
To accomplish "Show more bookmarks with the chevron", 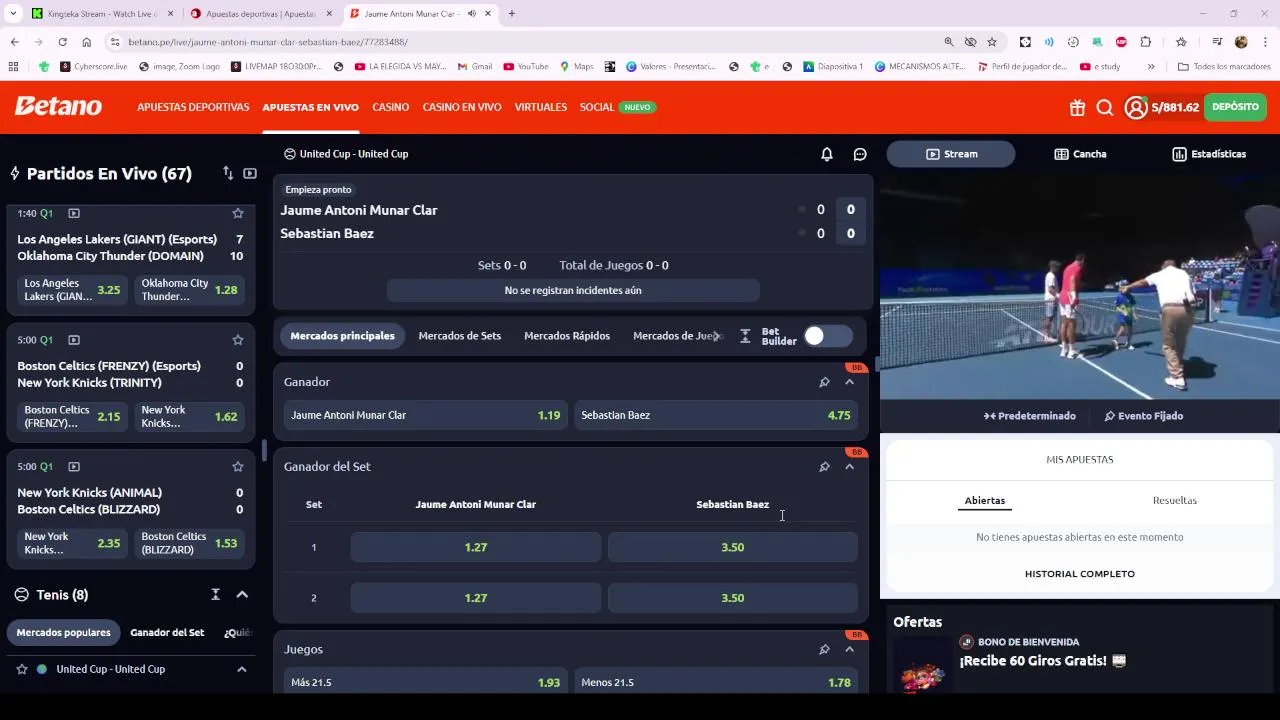I will coord(1151,67).
